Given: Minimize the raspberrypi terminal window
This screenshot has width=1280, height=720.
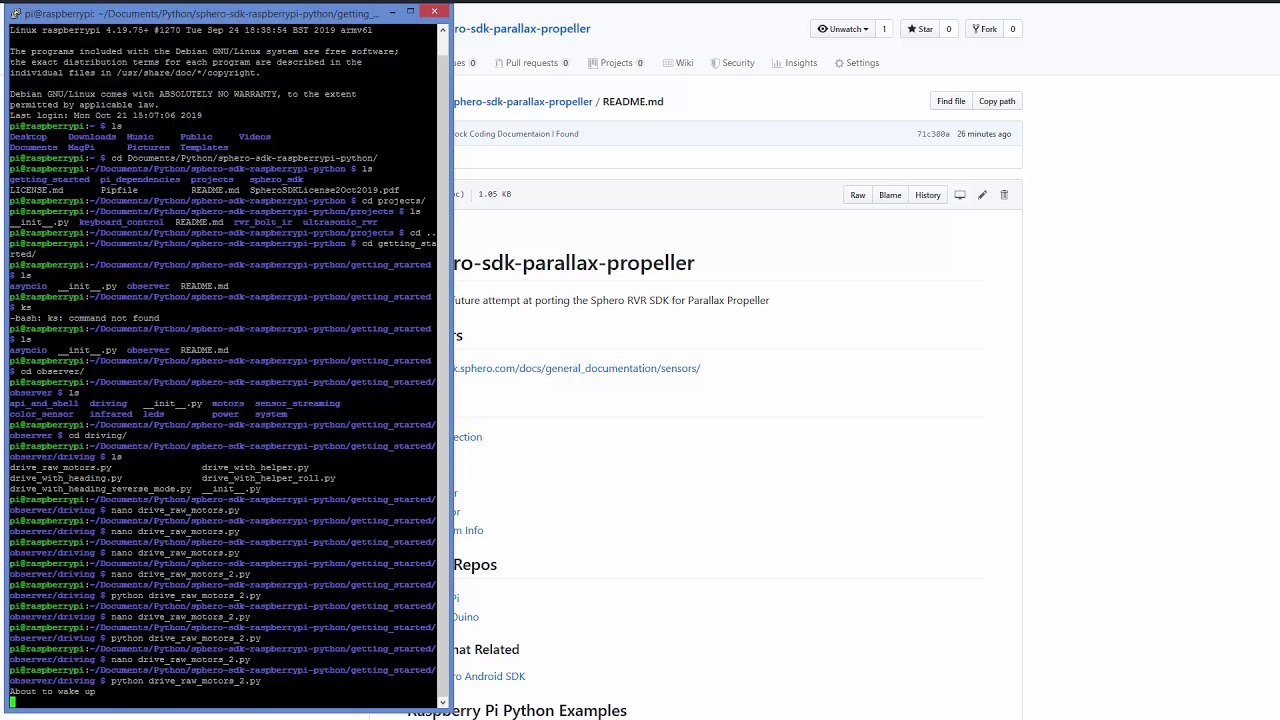Looking at the screenshot, I should (x=392, y=11).
